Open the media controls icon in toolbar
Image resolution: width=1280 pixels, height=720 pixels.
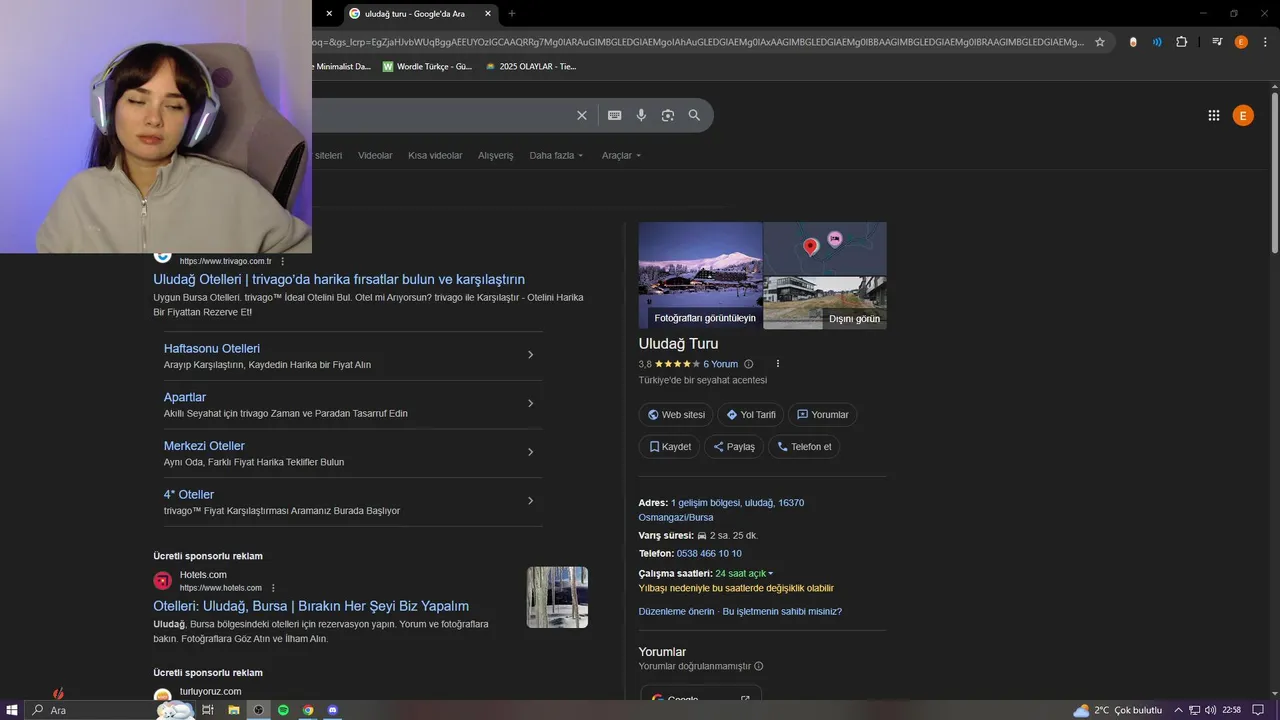point(1217,42)
